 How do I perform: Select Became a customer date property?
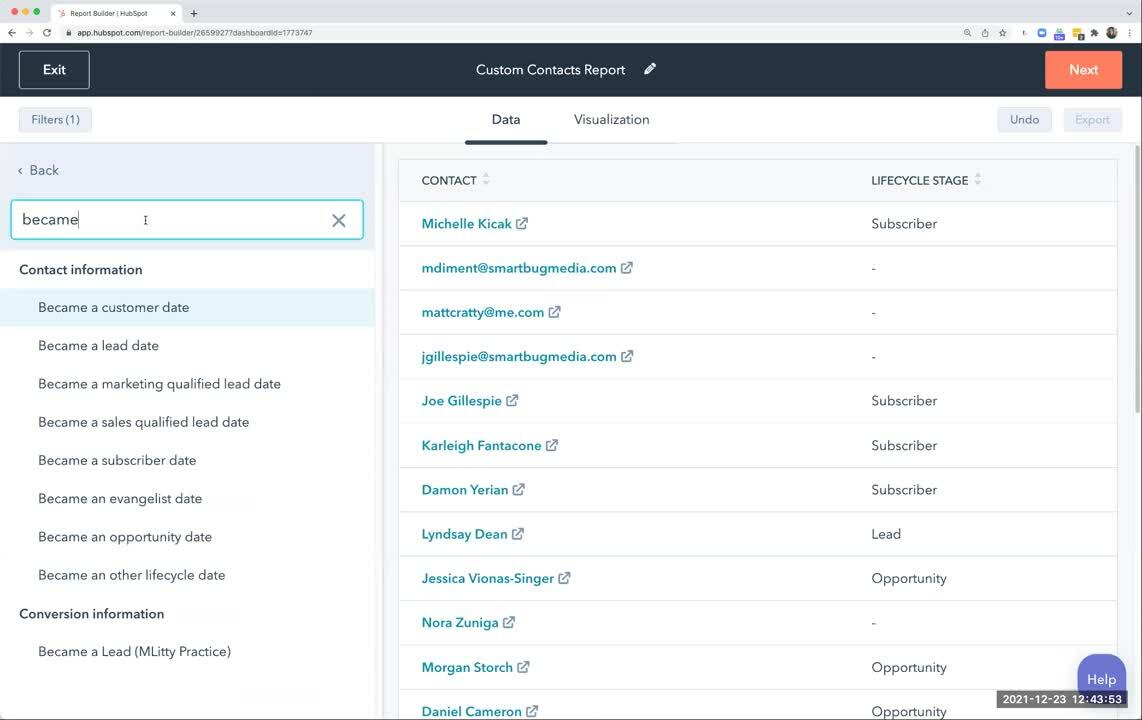pyautogui.click(x=187, y=307)
